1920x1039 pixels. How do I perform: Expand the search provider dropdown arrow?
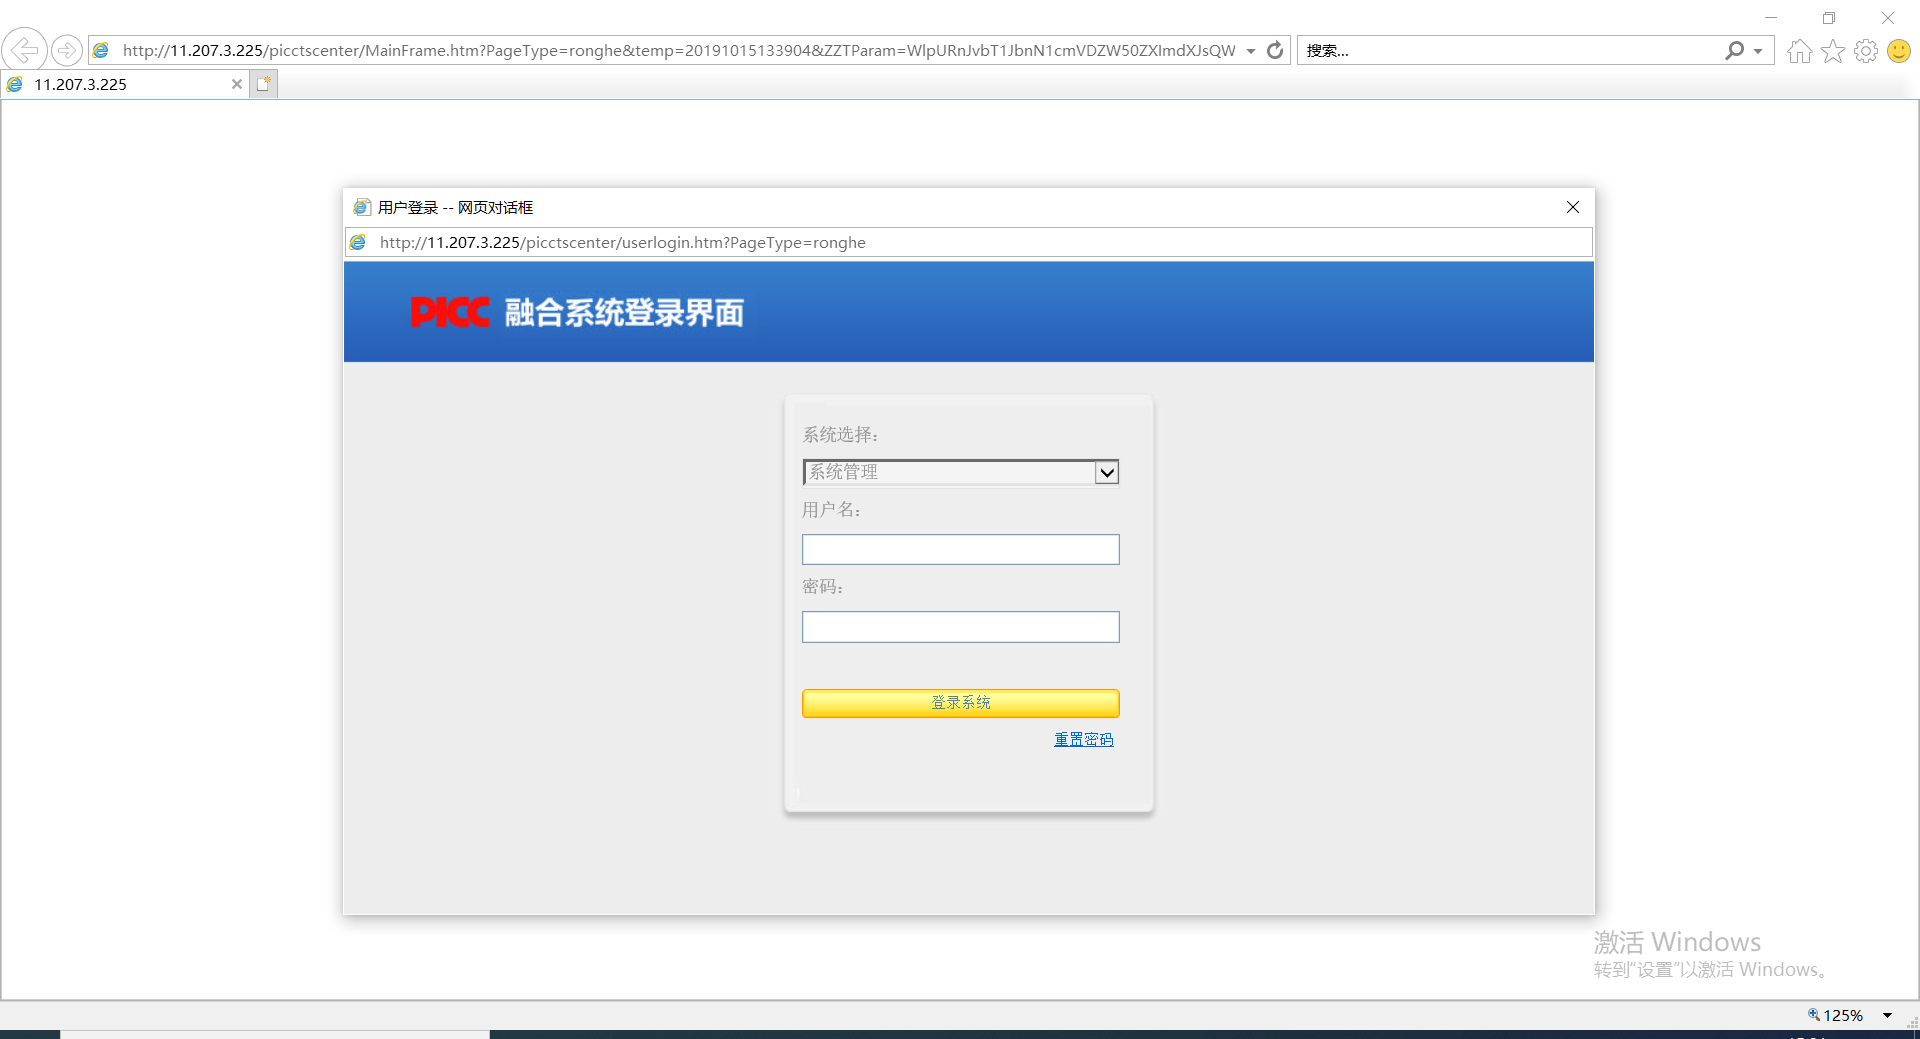click(x=1758, y=51)
